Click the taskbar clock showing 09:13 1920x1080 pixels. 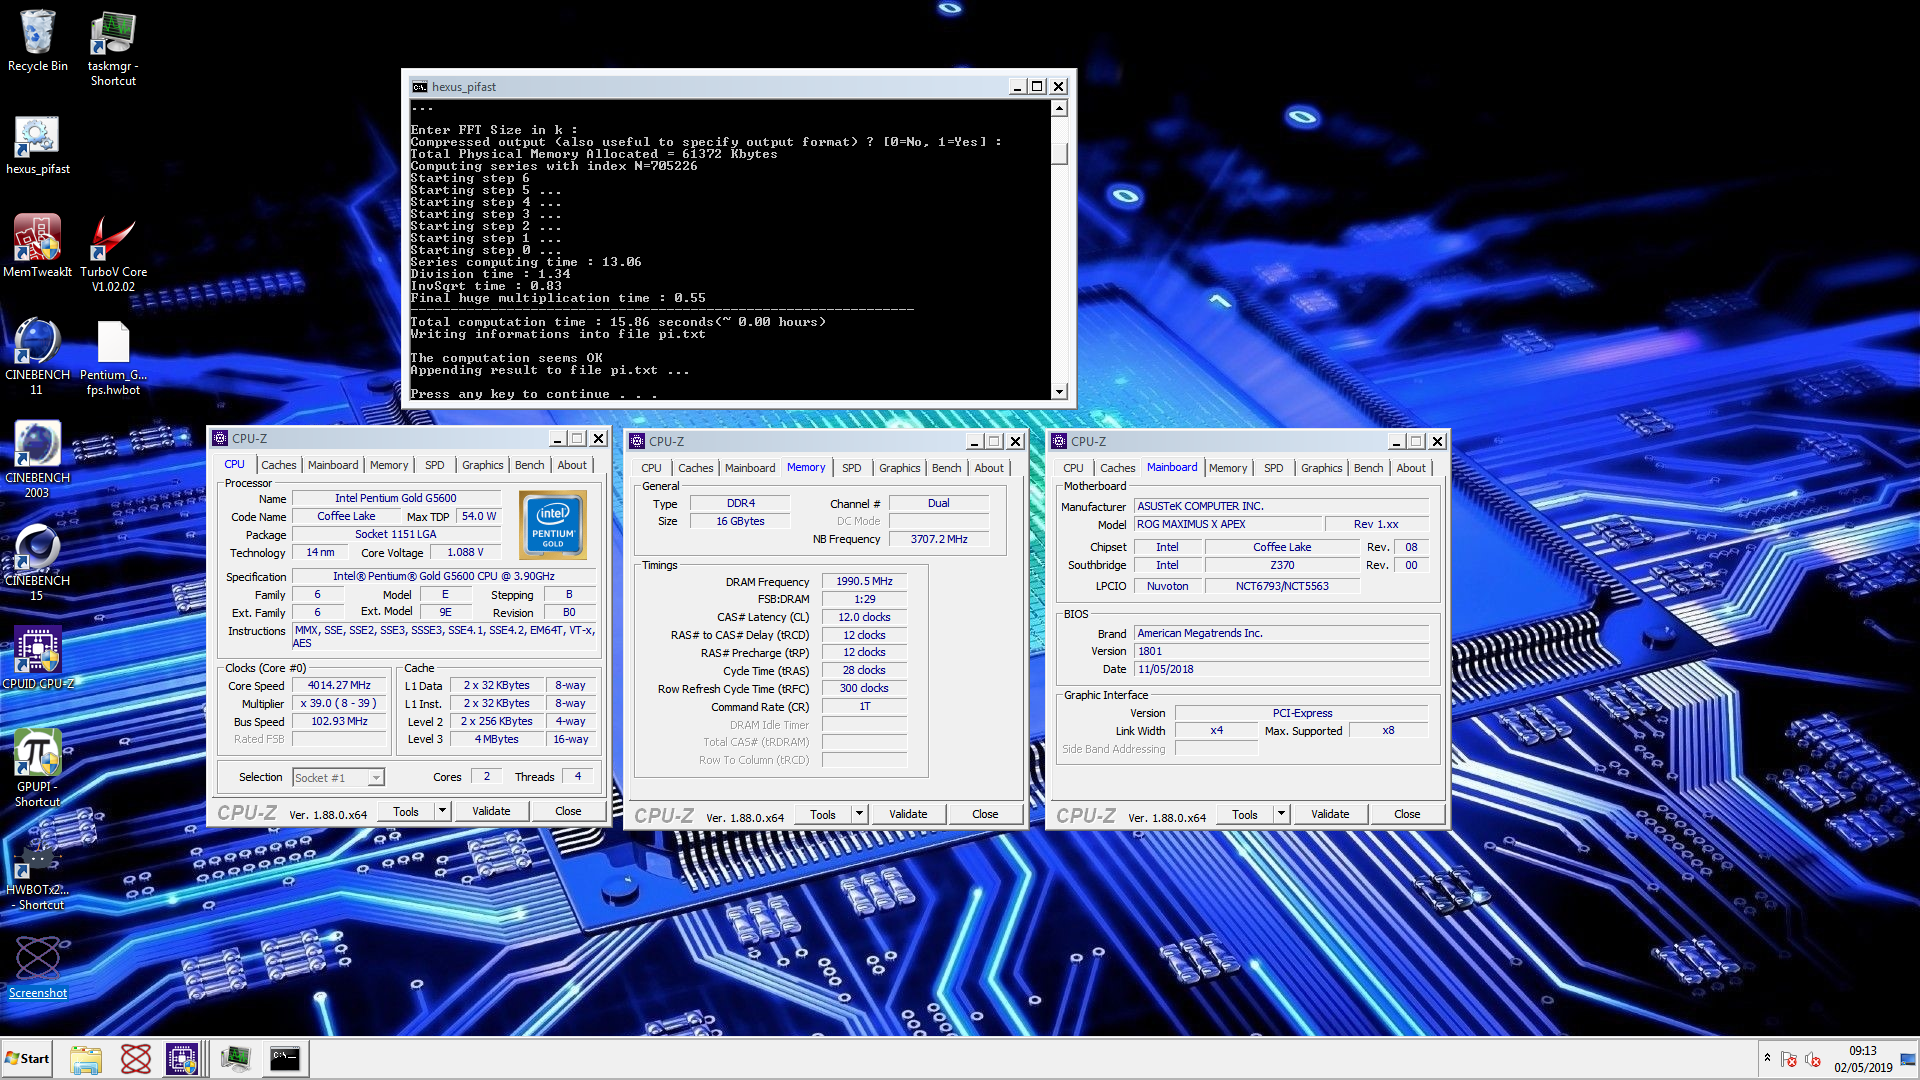coord(1862,1059)
